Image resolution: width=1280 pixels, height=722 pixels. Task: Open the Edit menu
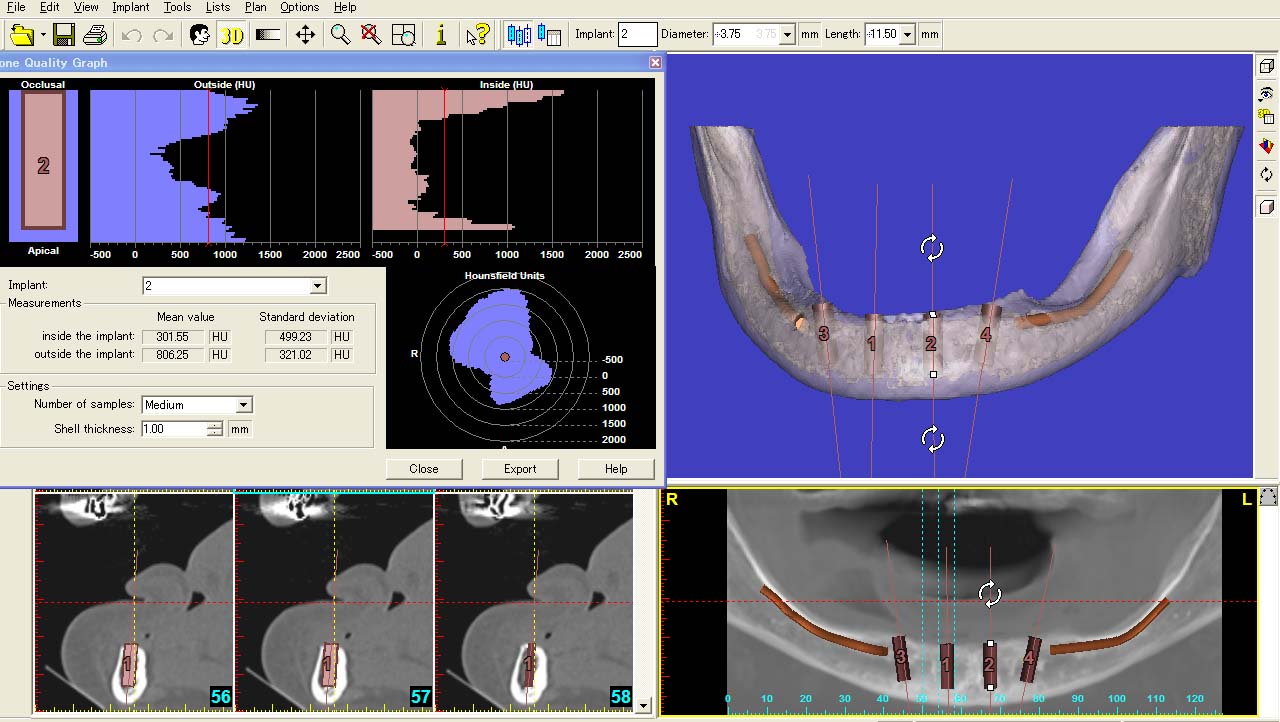[x=50, y=7]
